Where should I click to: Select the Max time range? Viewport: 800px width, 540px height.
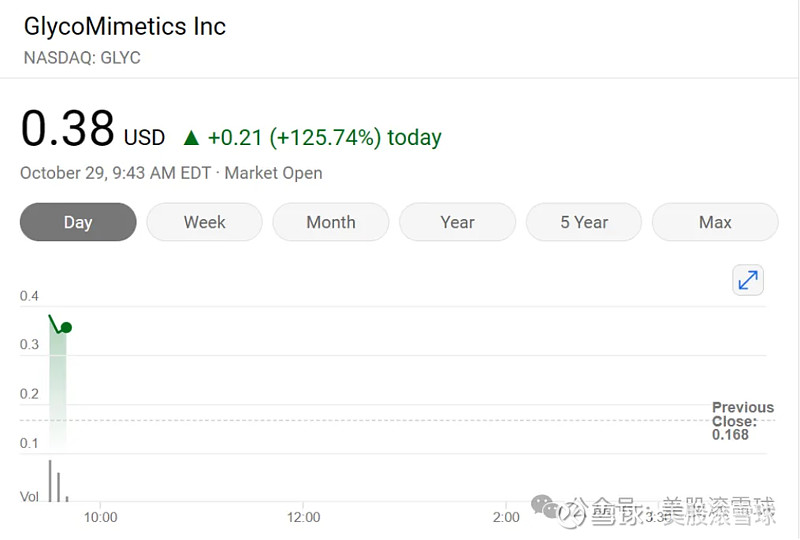(x=715, y=222)
